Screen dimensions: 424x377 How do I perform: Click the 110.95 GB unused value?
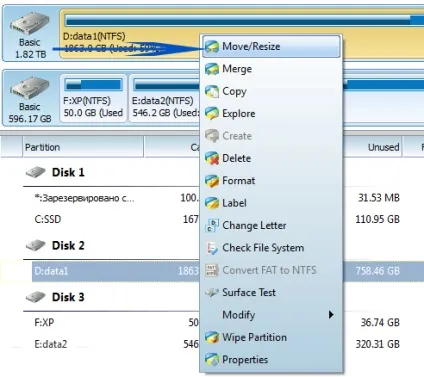[x=377, y=219]
